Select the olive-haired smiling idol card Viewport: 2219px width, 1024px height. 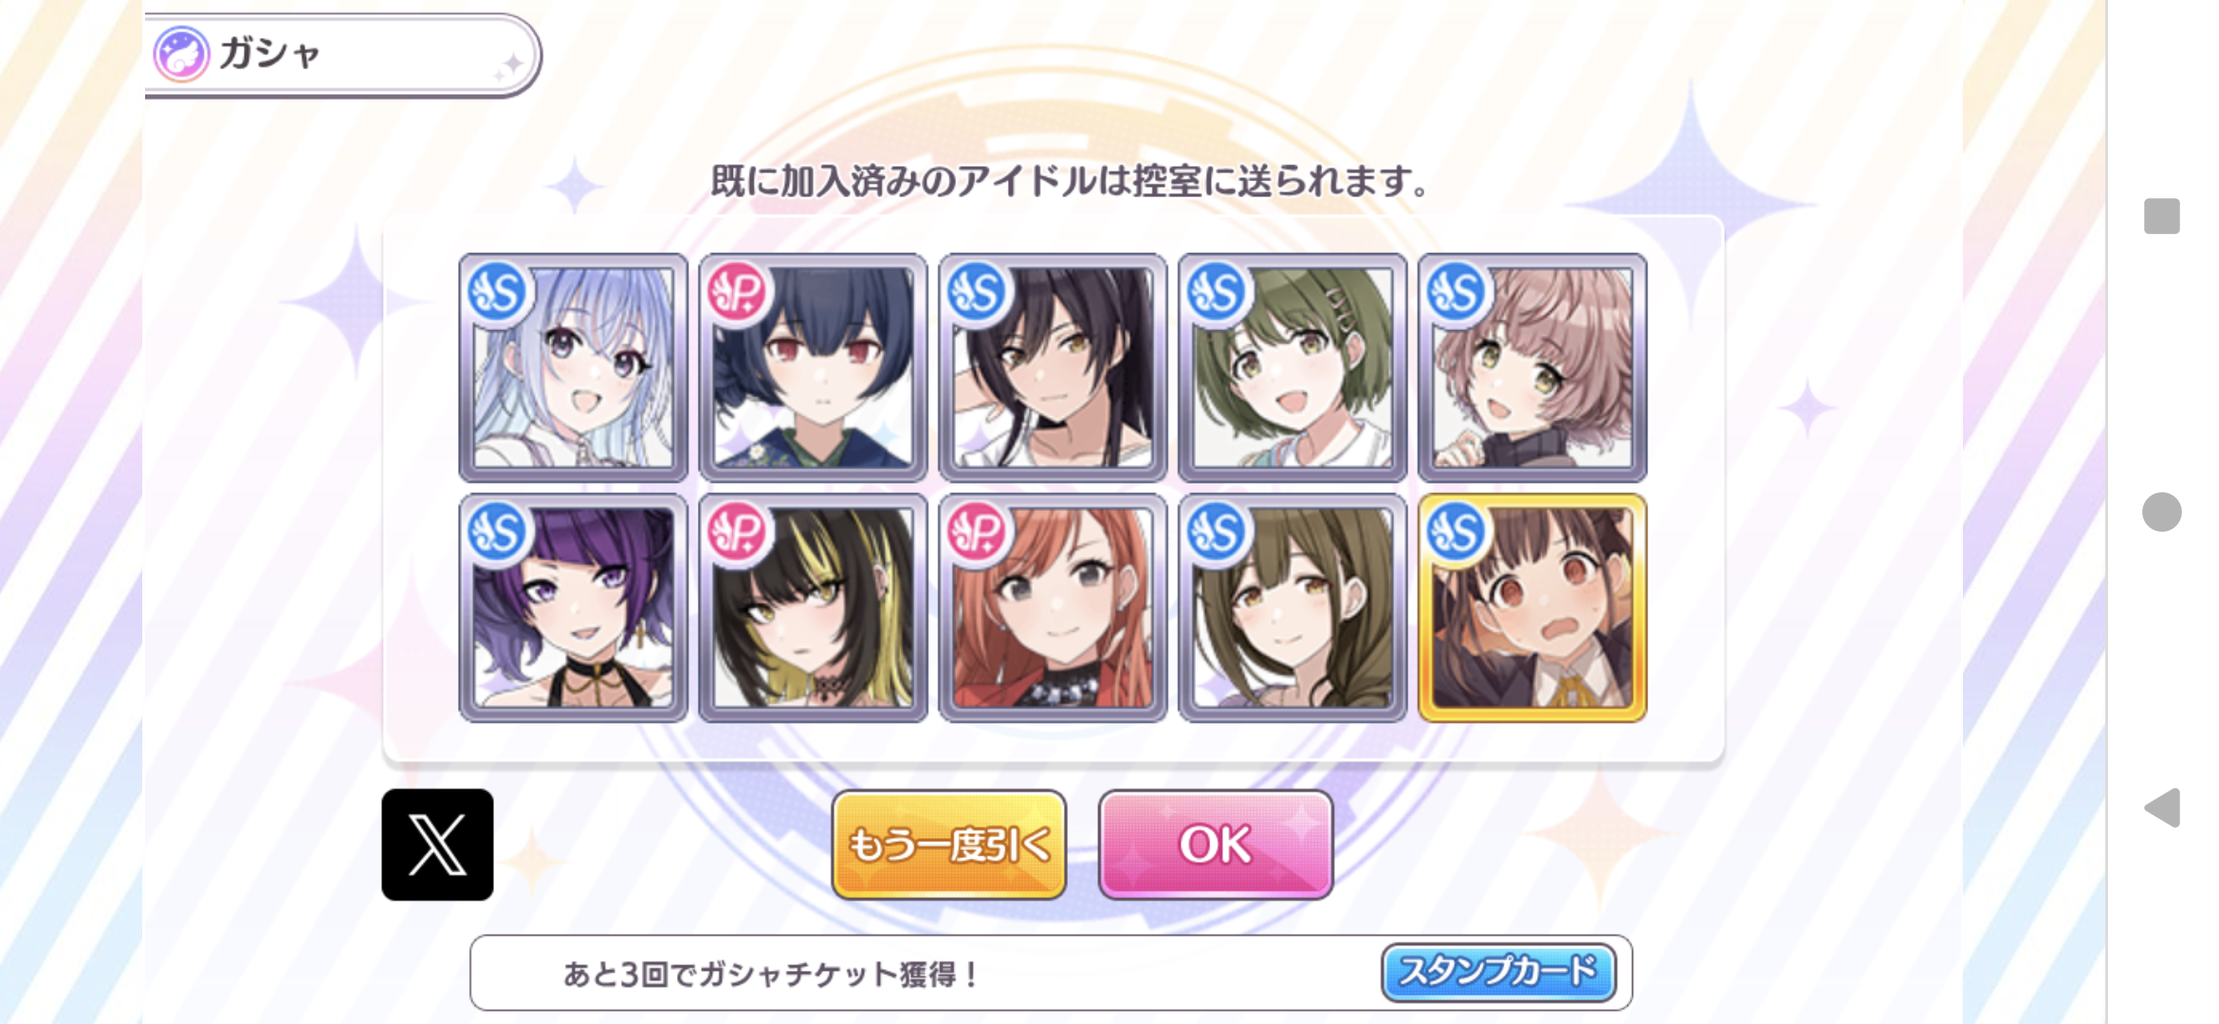tap(1293, 607)
